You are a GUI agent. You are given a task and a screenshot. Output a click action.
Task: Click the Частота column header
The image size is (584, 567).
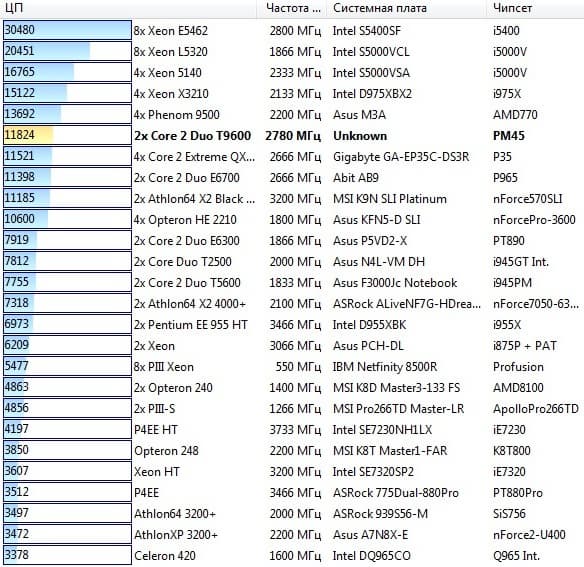click(x=292, y=8)
